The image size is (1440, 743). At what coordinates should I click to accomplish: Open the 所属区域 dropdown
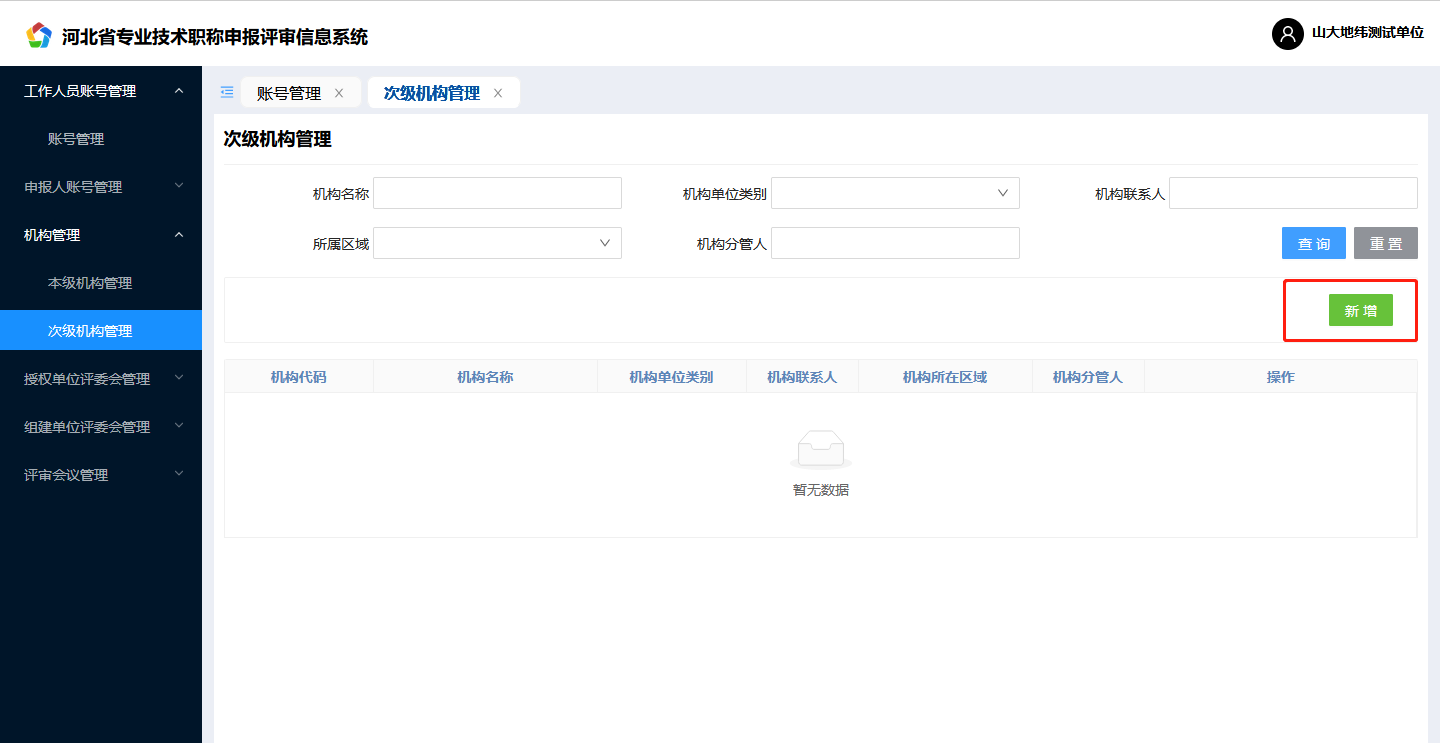coord(497,242)
